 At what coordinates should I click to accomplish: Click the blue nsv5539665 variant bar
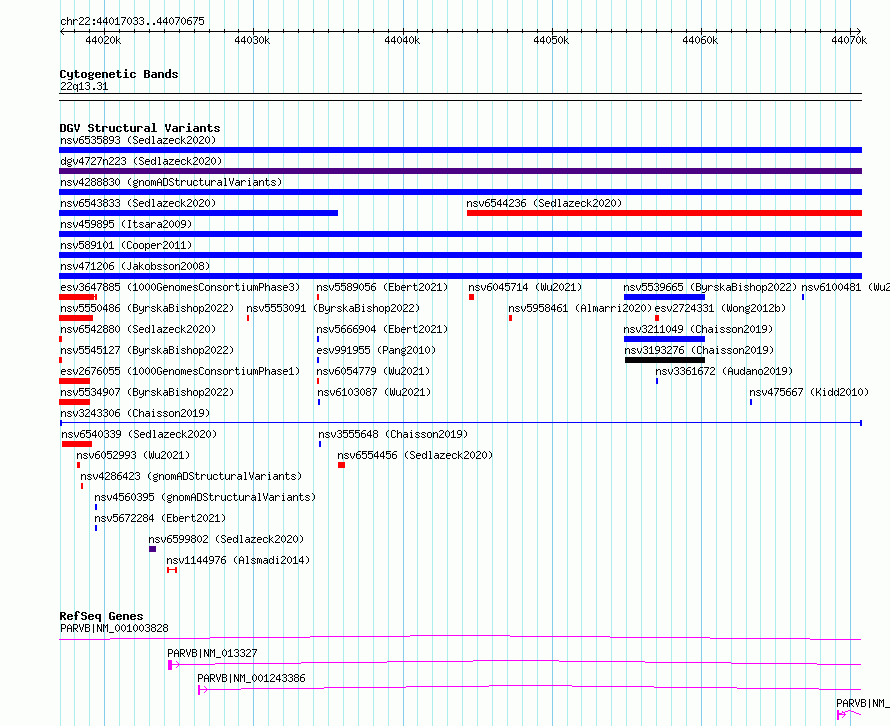point(664,297)
